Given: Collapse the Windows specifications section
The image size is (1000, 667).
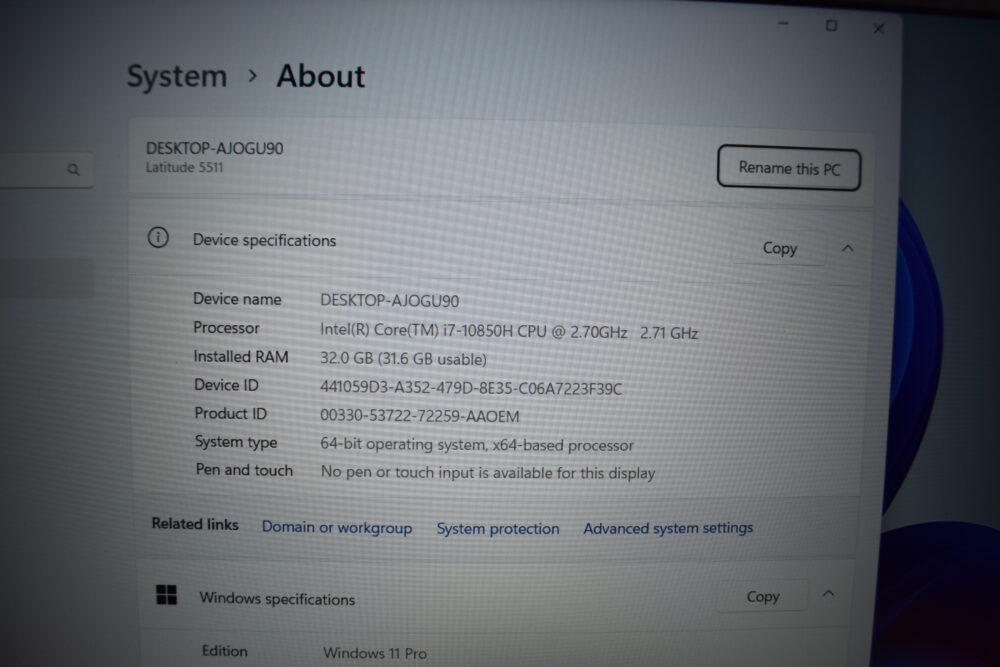Looking at the screenshot, I should pyautogui.click(x=828, y=594).
